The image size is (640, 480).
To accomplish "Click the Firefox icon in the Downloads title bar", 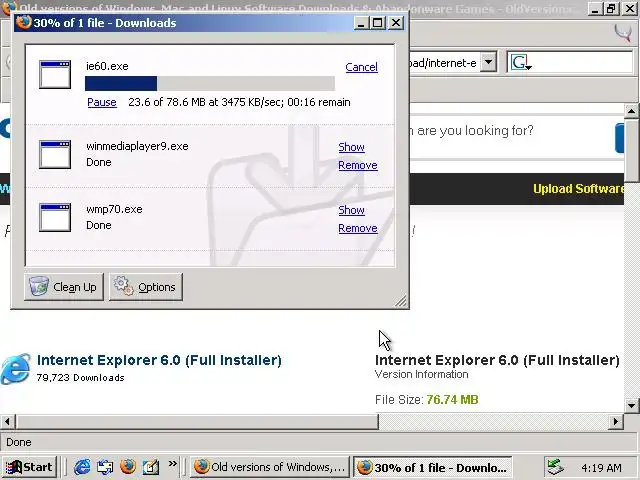I will 23,22.
